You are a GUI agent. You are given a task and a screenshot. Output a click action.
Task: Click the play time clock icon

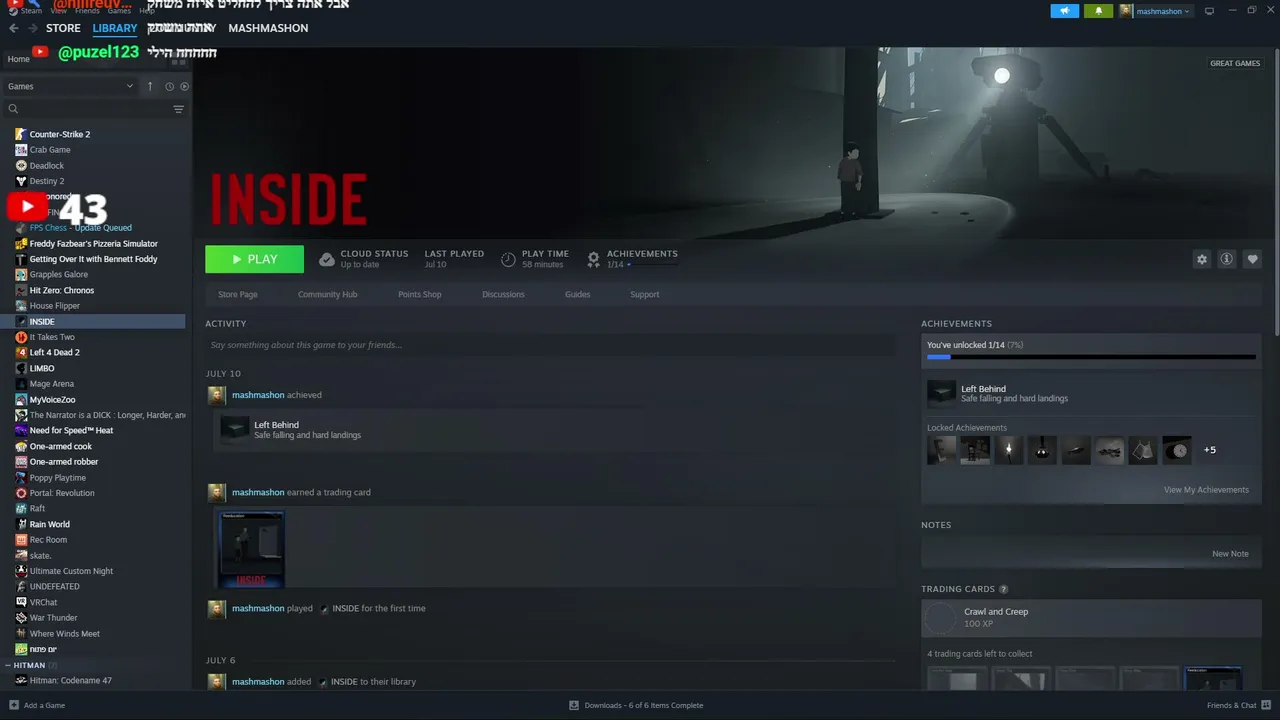508,259
